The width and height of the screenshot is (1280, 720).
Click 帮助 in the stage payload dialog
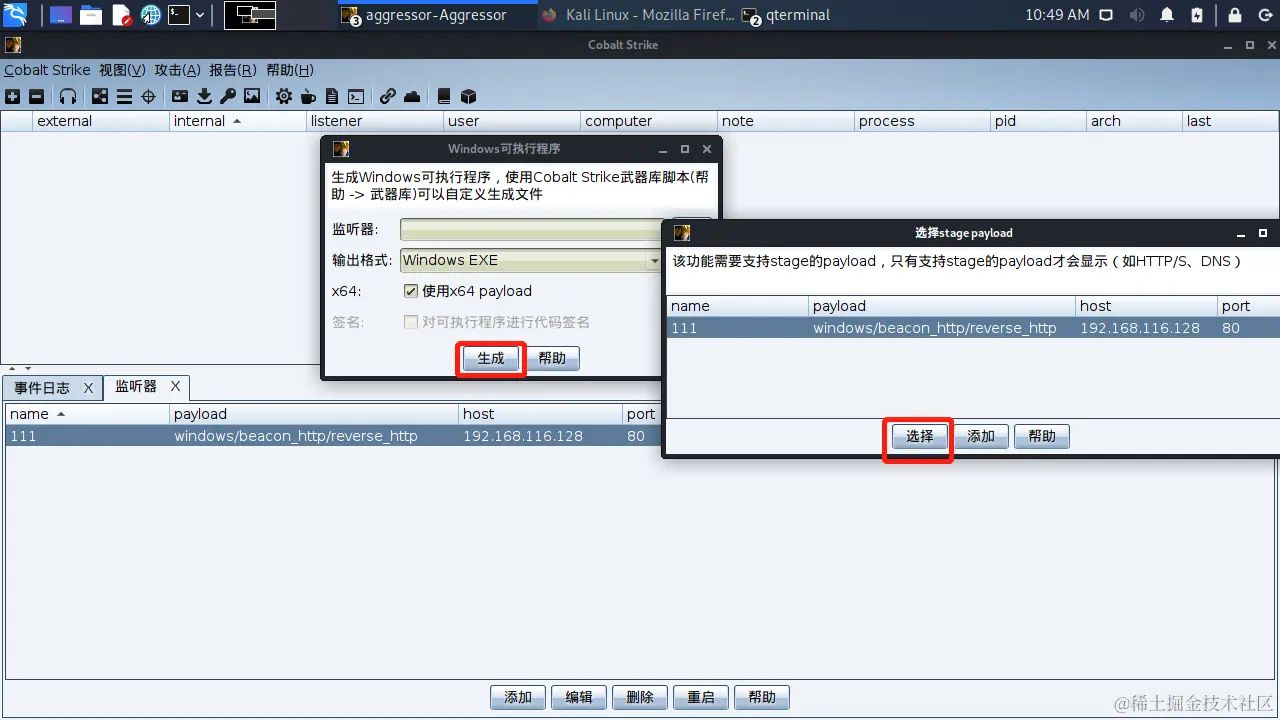click(1042, 436)
